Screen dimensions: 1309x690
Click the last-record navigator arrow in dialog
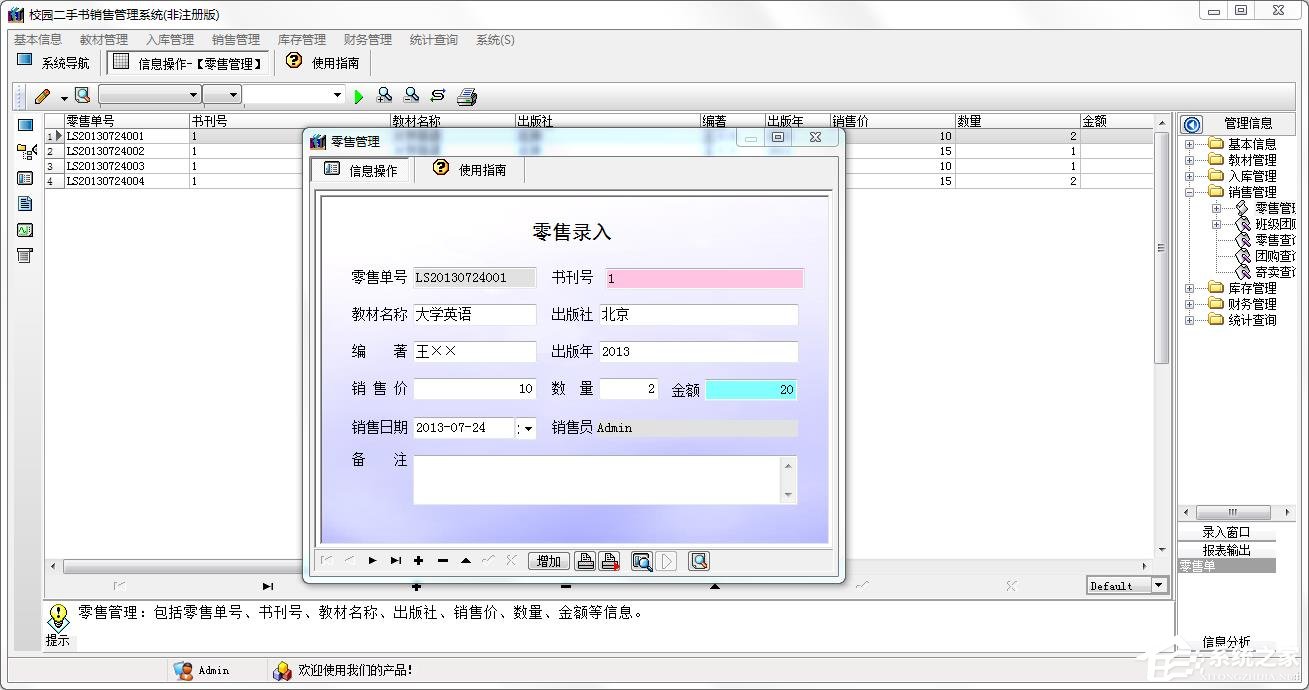click(396, 561)
